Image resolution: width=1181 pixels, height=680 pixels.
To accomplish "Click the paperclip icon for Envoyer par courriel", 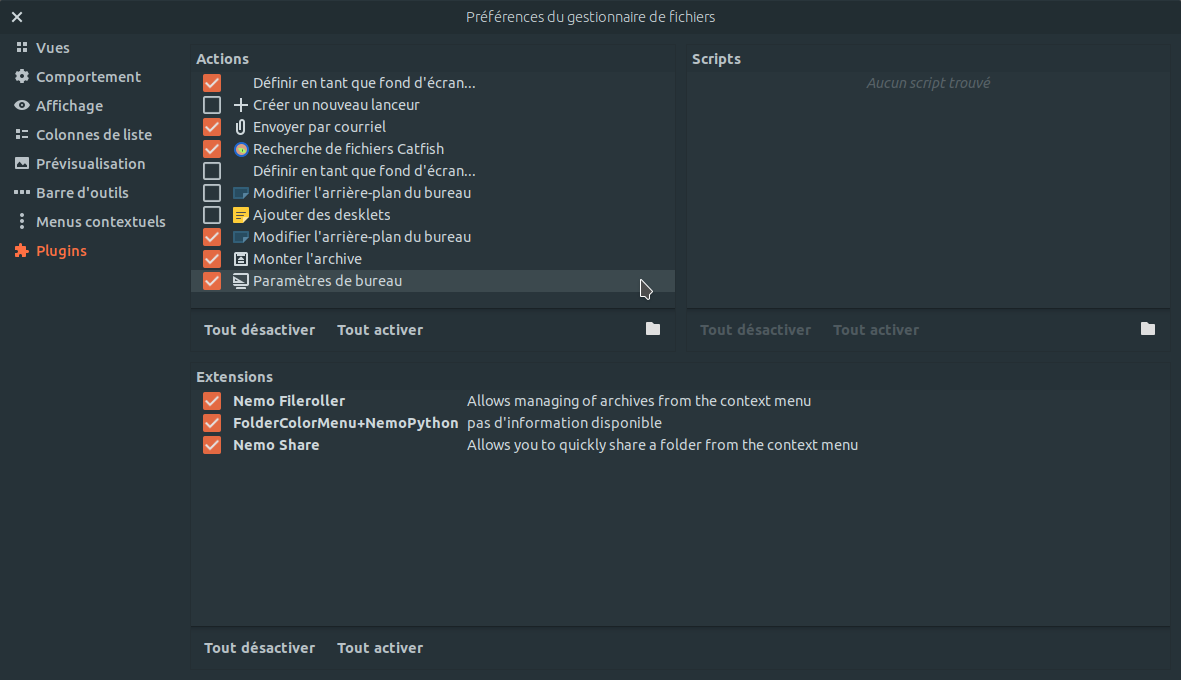I will pos(240,127).
